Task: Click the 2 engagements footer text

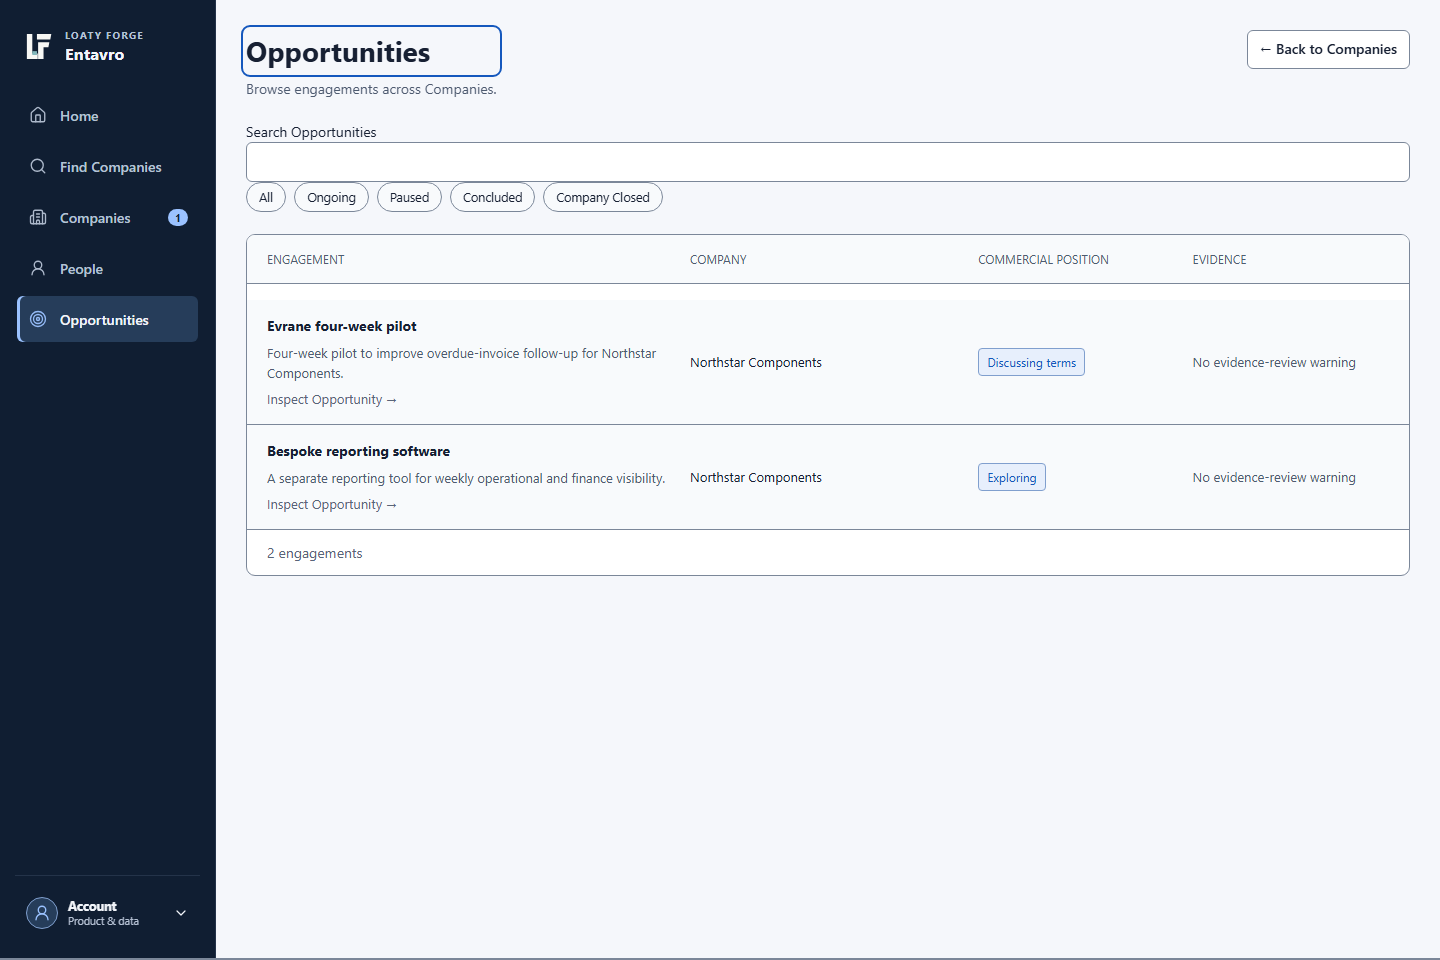Action: [315, 553]
